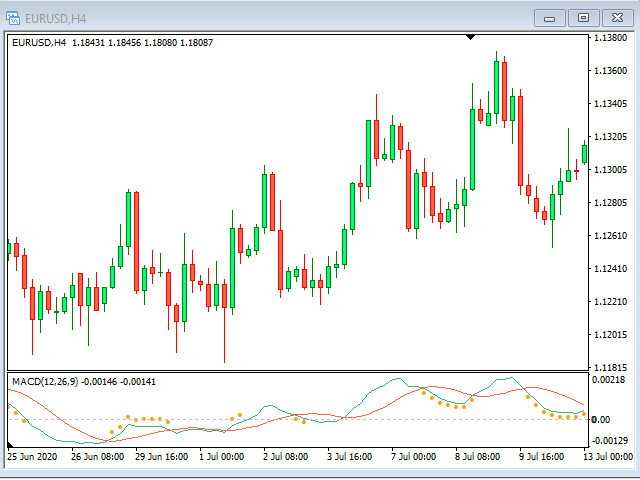Click the 9 Jul 16:00 time label

pyautogui.click(x=542, y=457)
